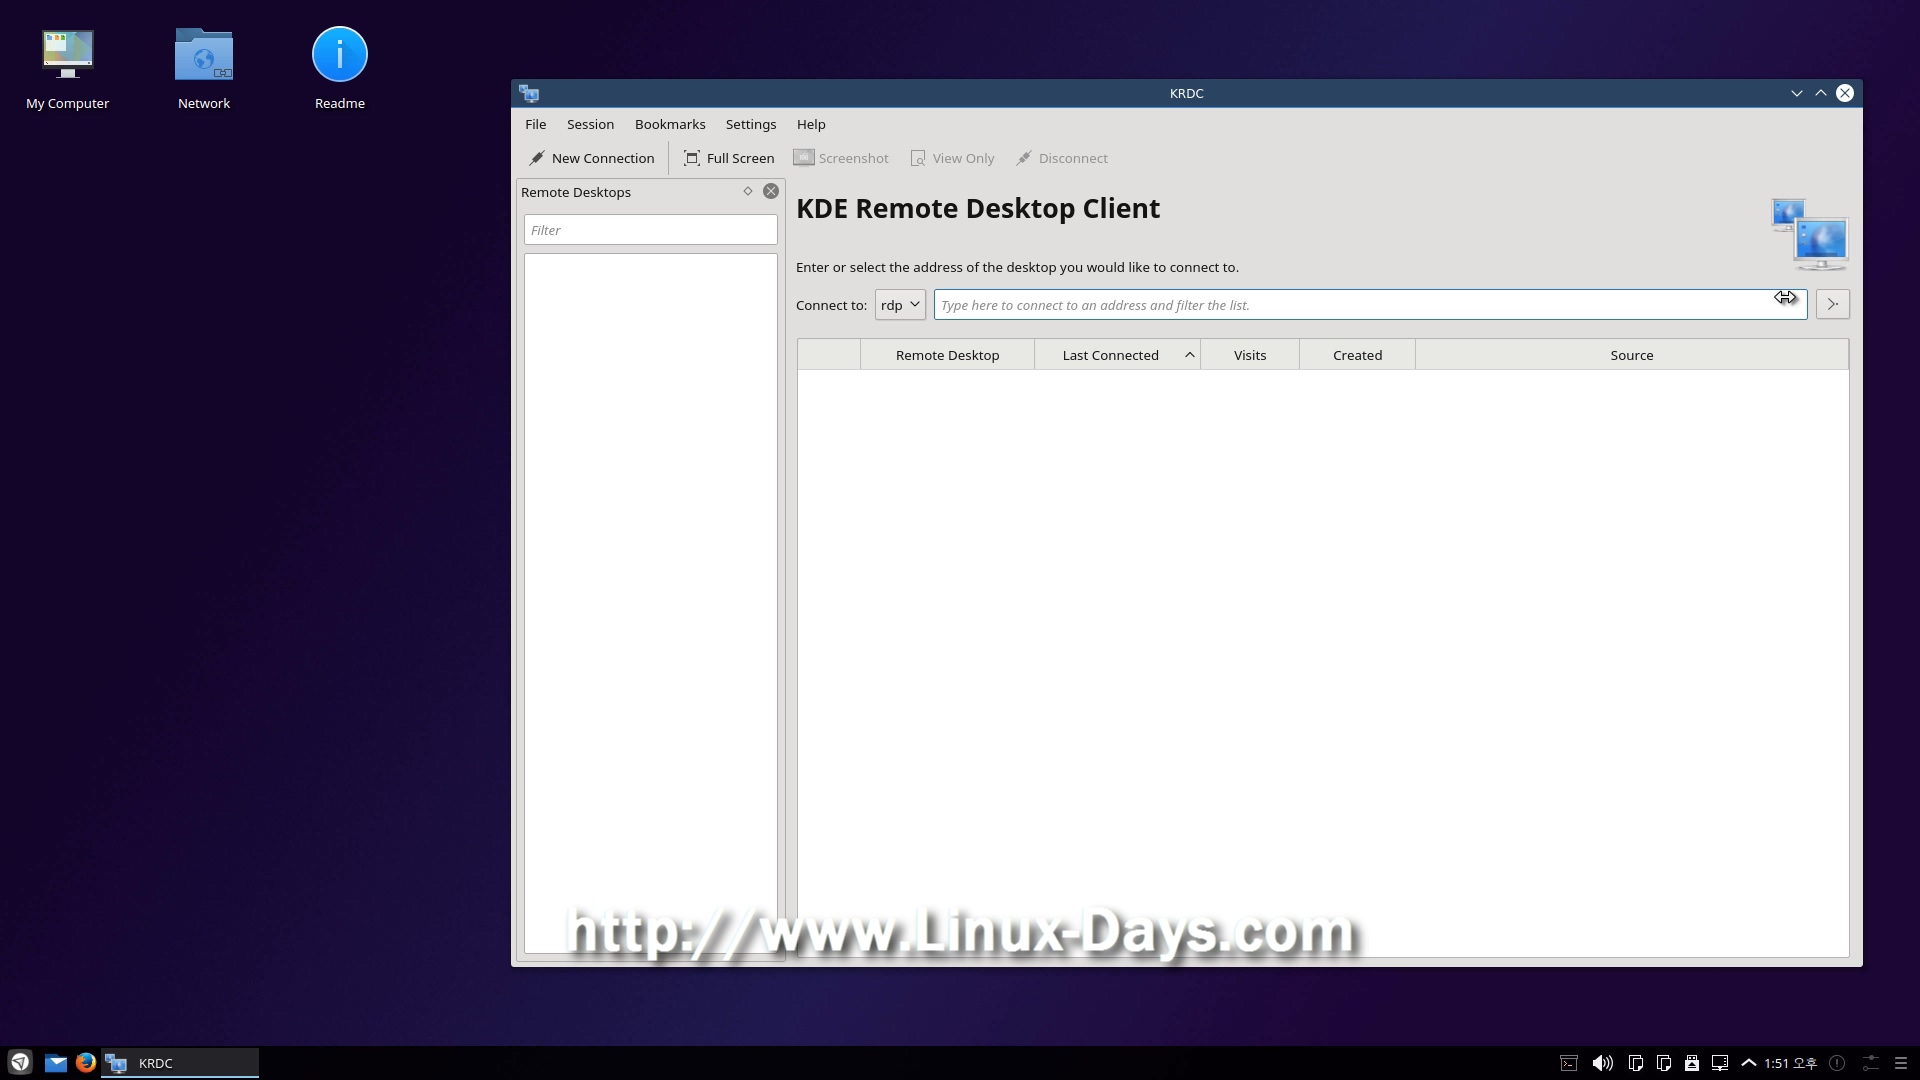Open the Bookmarks menu
Screen dimensions: 1920x1080
(x=670, y=124)
